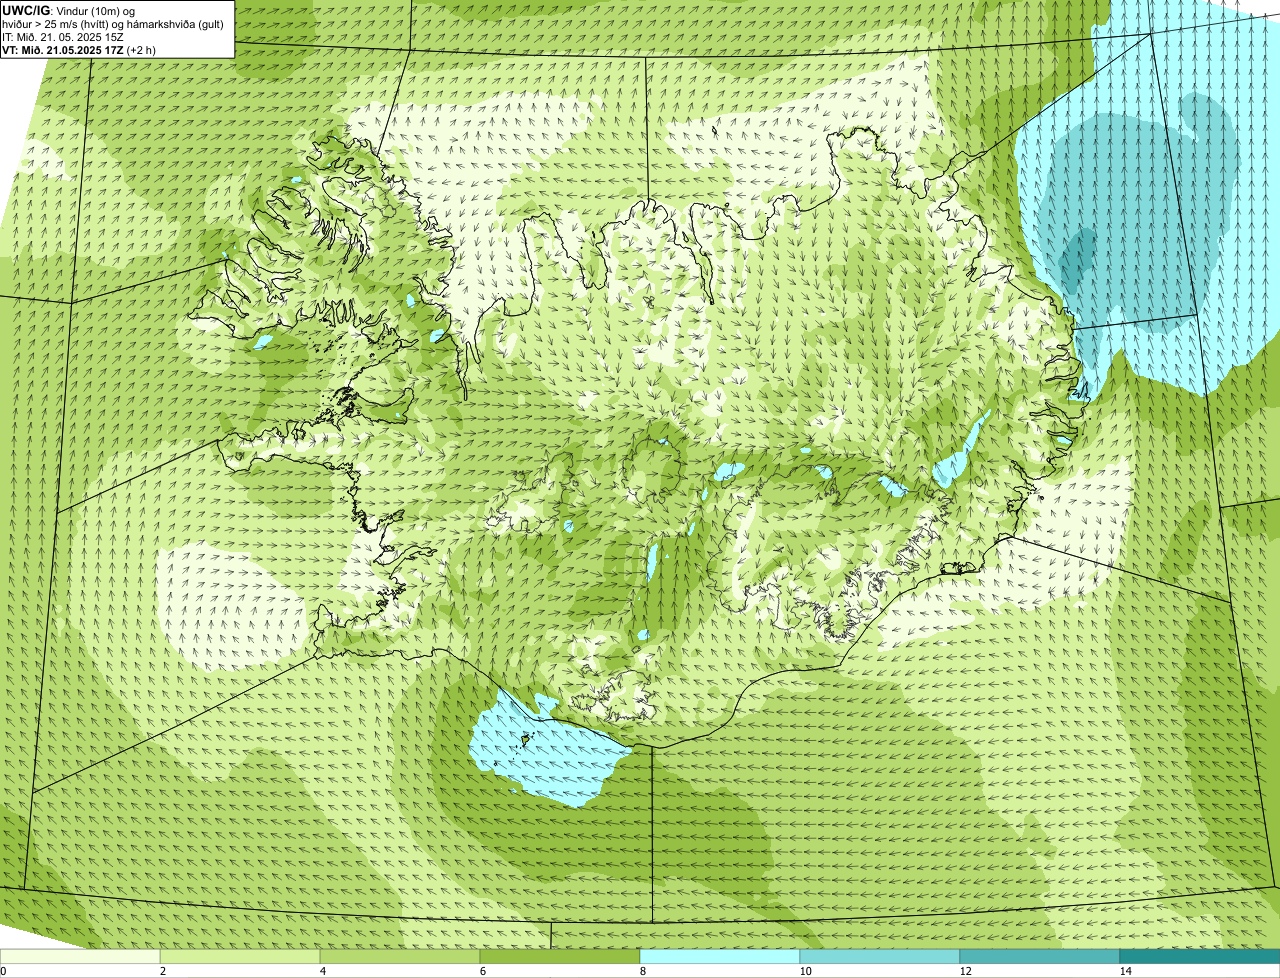Select the 8–10 m/s light cyan legend swatch
The height and width of the screenshot is (978, 1280).
(x=720, y=956)
